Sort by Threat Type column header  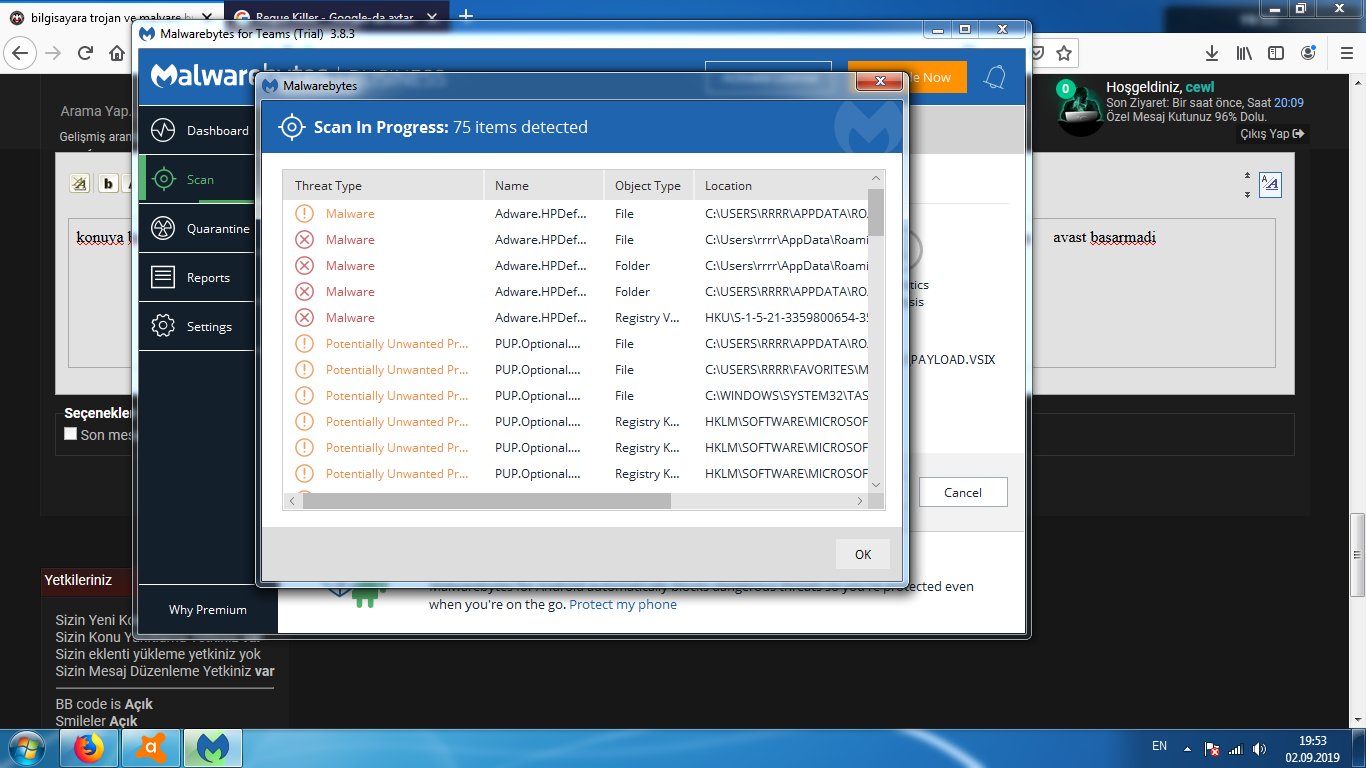pyautogui.click(x=383, y=185)
